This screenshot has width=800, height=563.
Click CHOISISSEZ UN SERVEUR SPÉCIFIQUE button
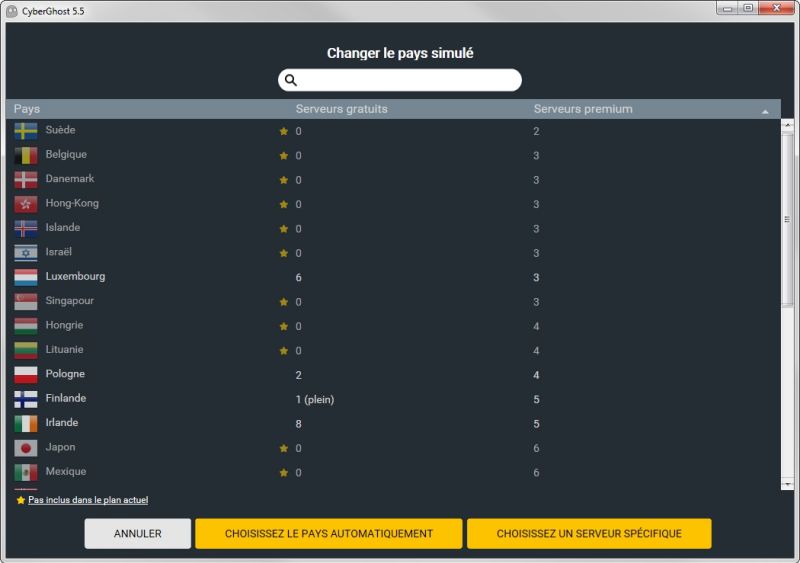tap(588, 534)
